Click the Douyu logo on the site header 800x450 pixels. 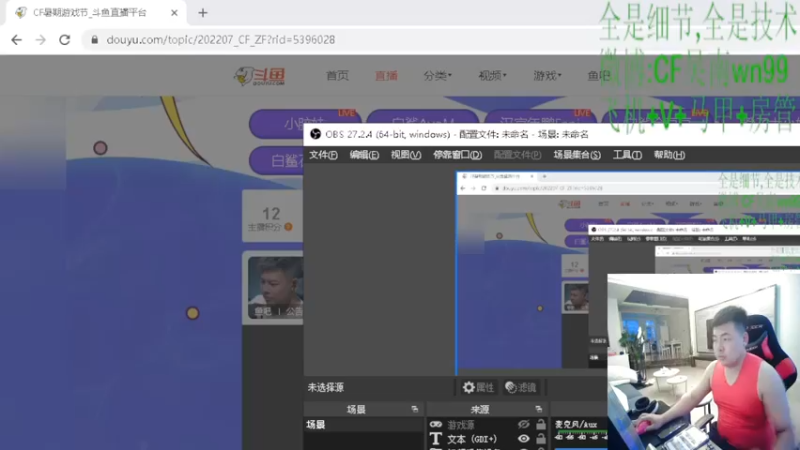coord(259,76)
